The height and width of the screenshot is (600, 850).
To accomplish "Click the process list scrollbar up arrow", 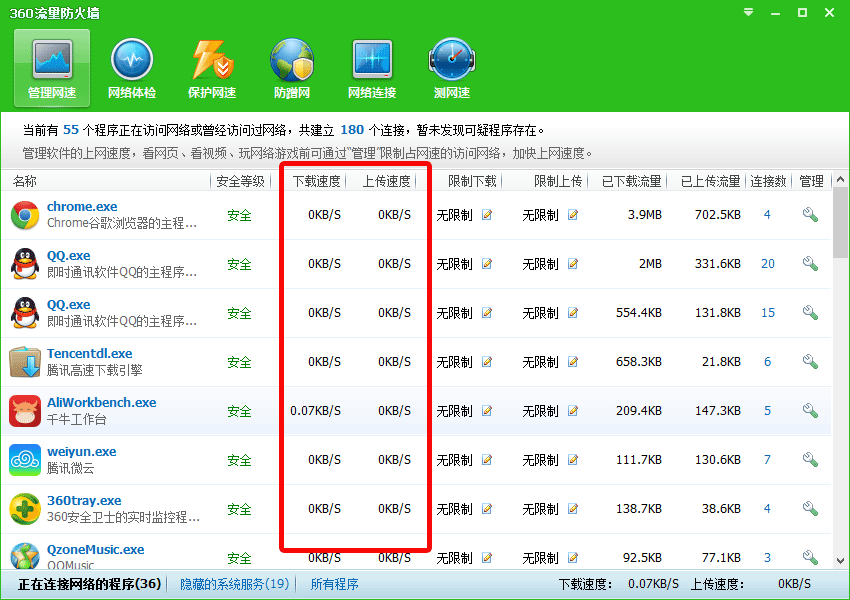I will click(840, 179).
